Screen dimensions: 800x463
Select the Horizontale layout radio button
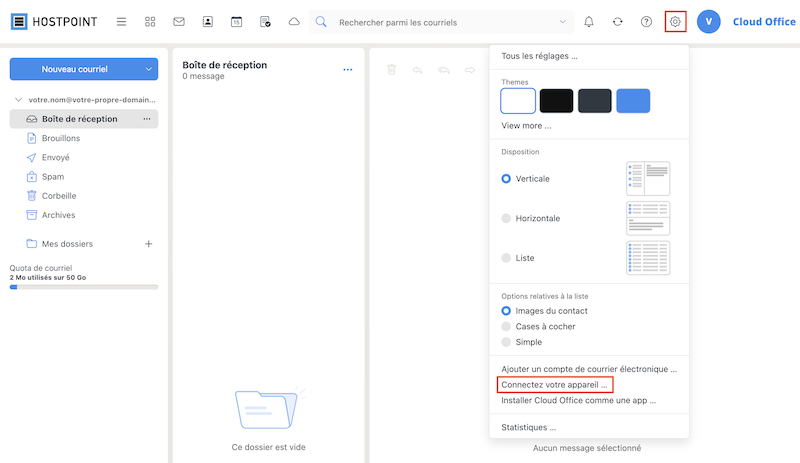[x=506, y=218]
